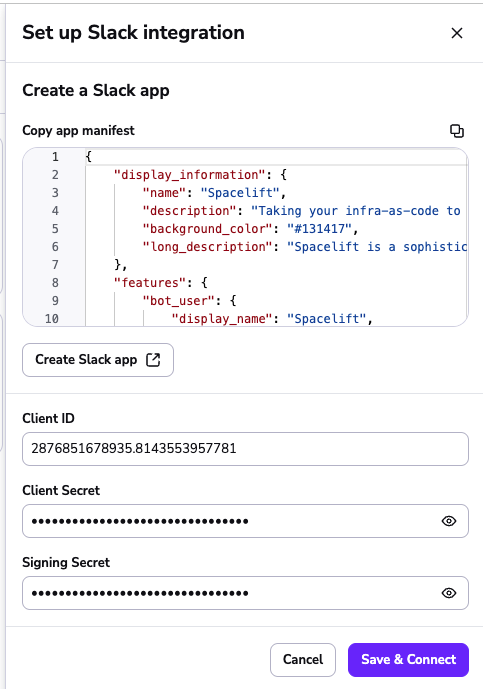Click the "bot_user" line in manifest
Screen dimensions: 483x689
pyautogui.click(x=189, y=301)
